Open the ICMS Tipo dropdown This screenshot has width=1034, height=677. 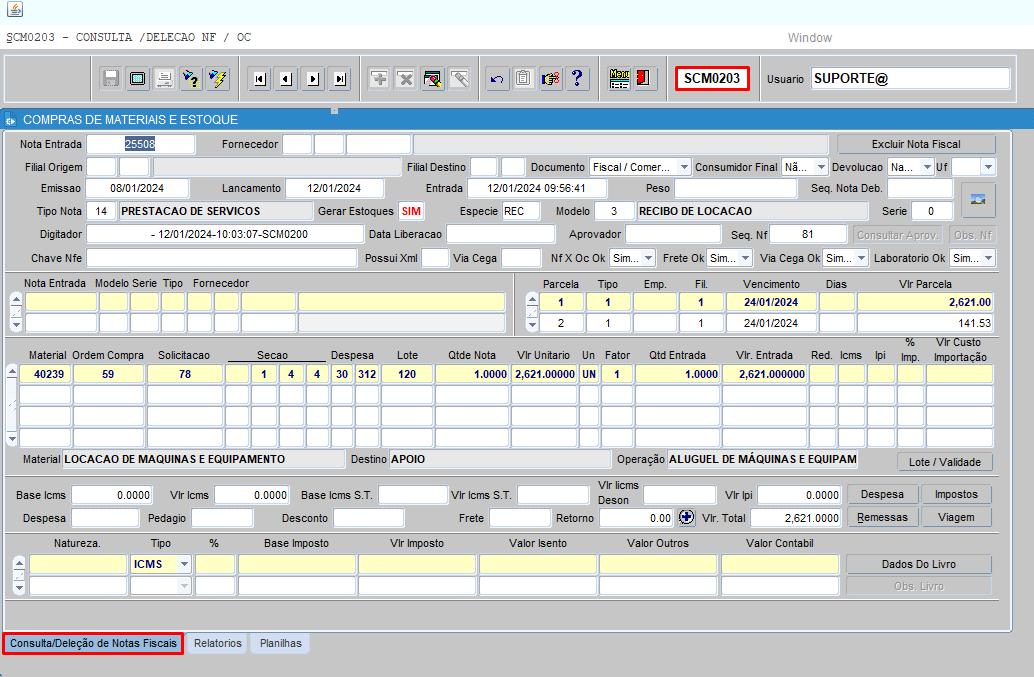184,564
